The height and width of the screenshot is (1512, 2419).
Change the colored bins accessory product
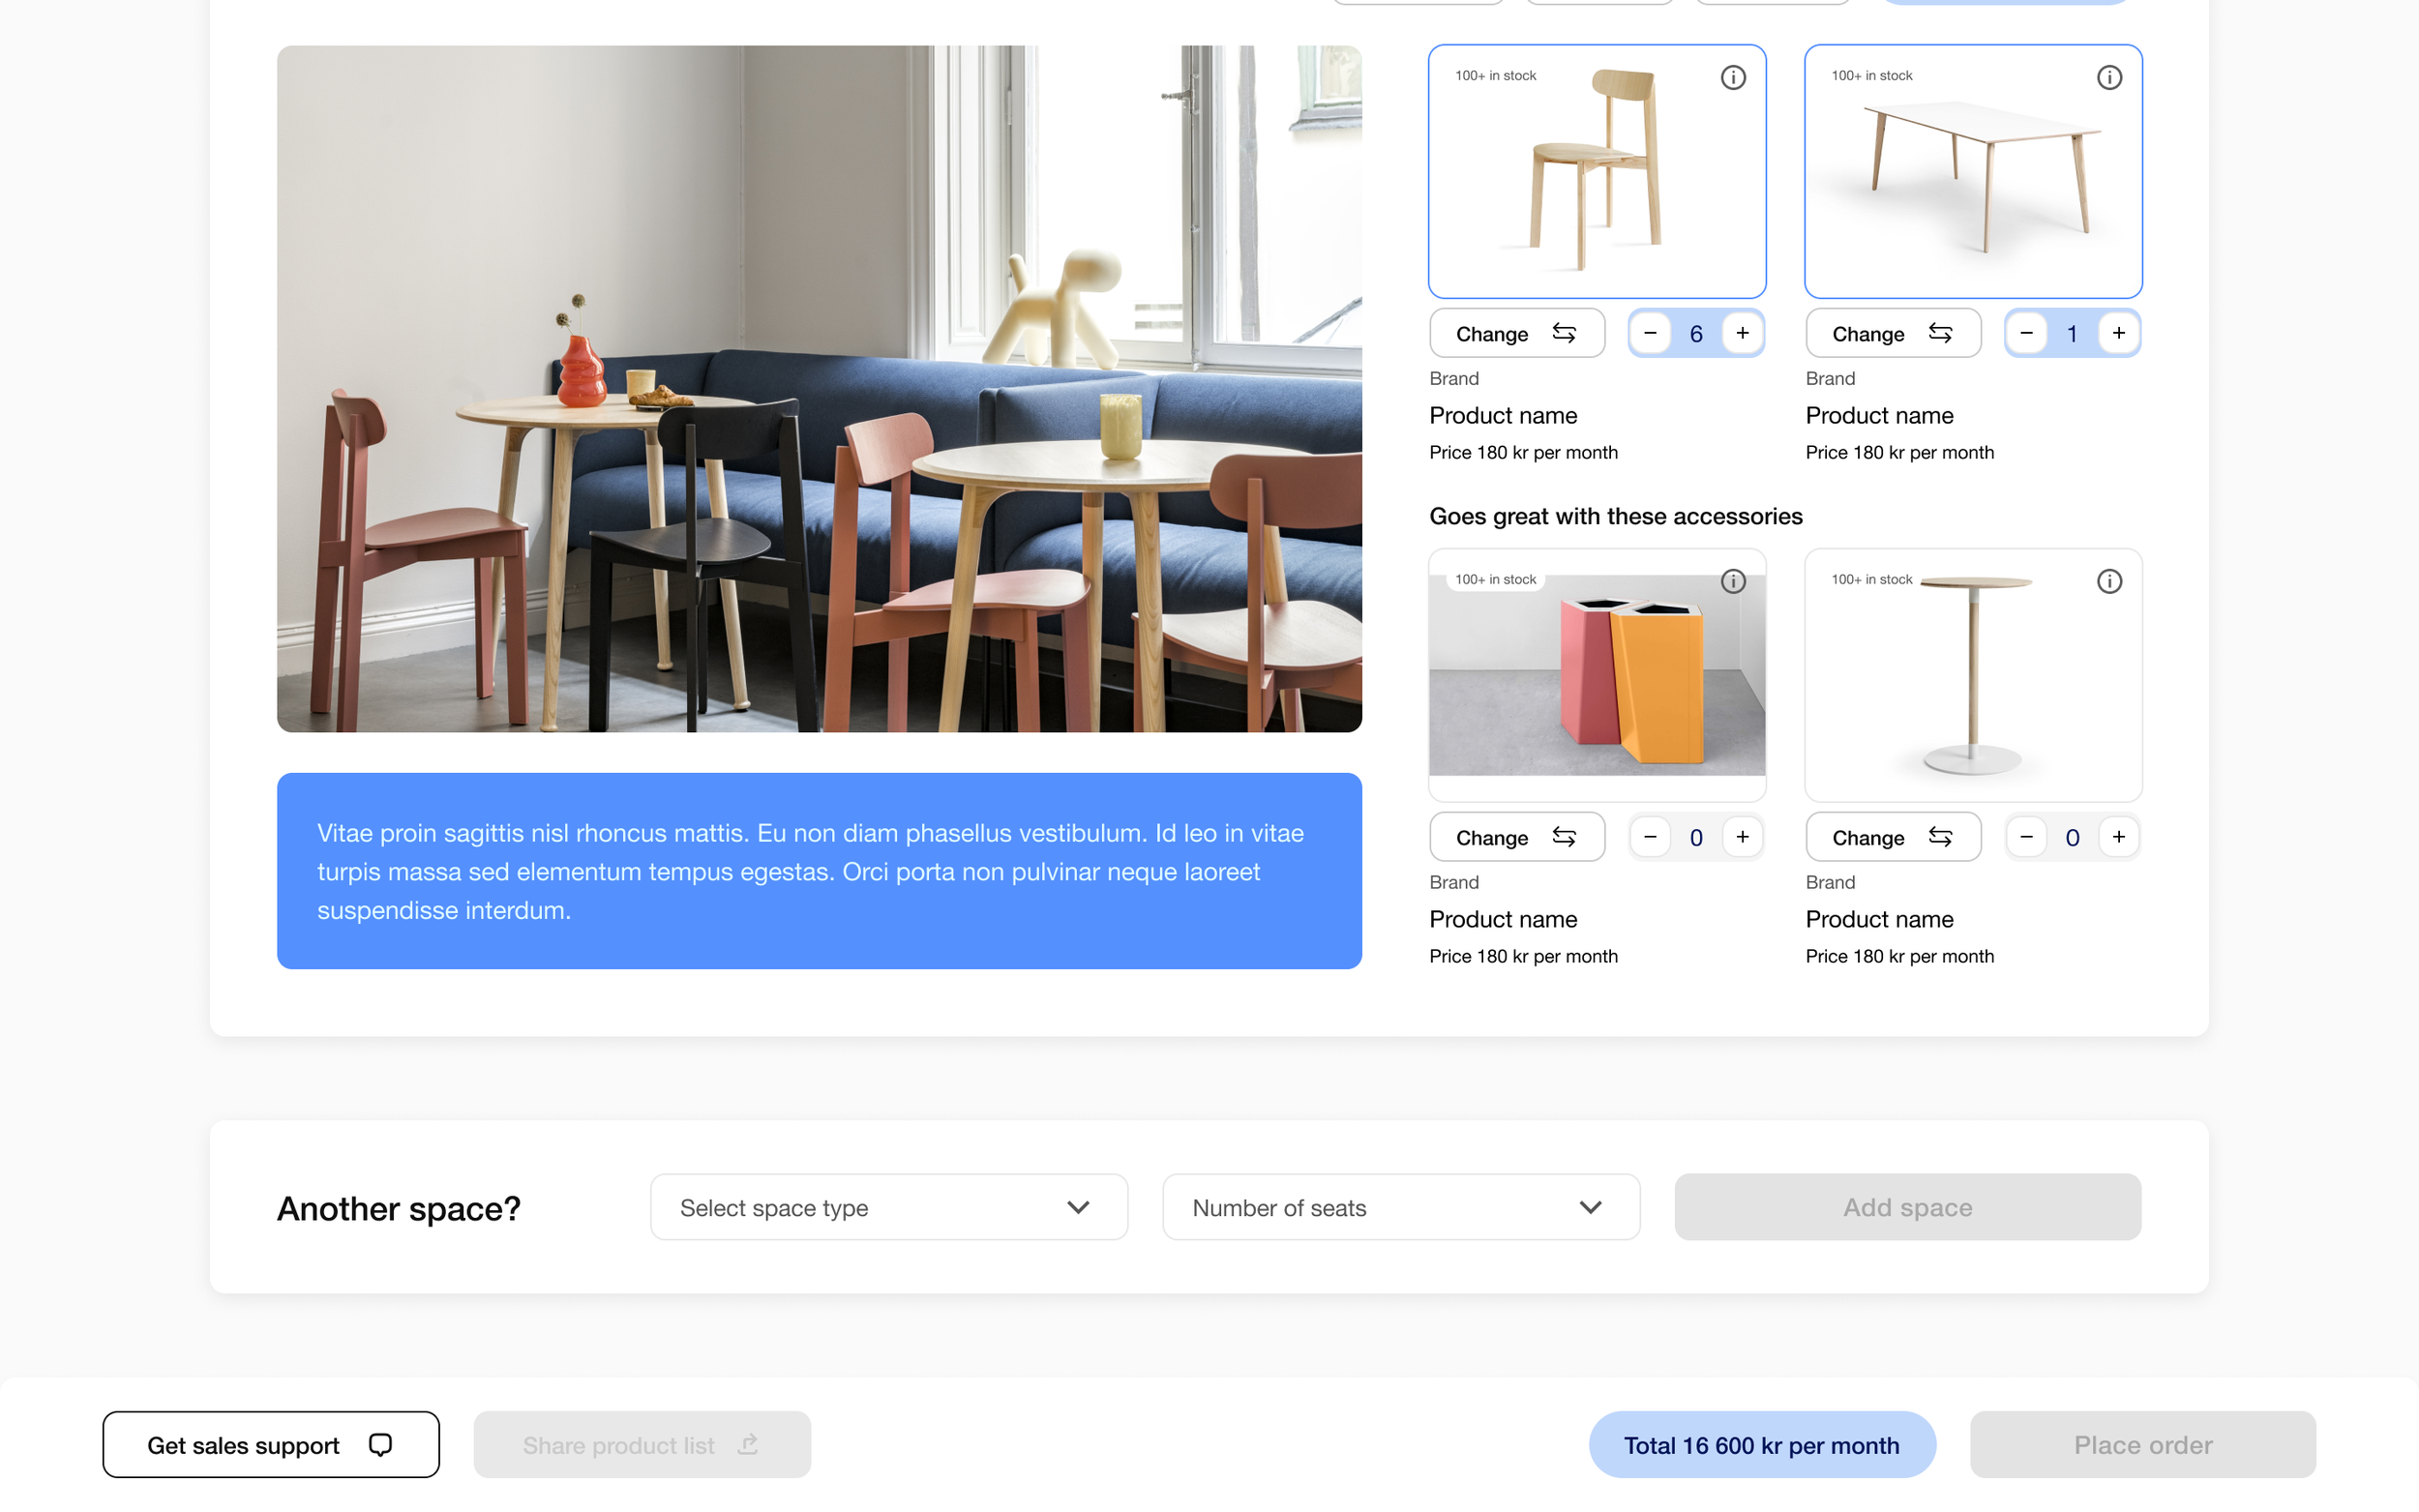pos(1516,837)
